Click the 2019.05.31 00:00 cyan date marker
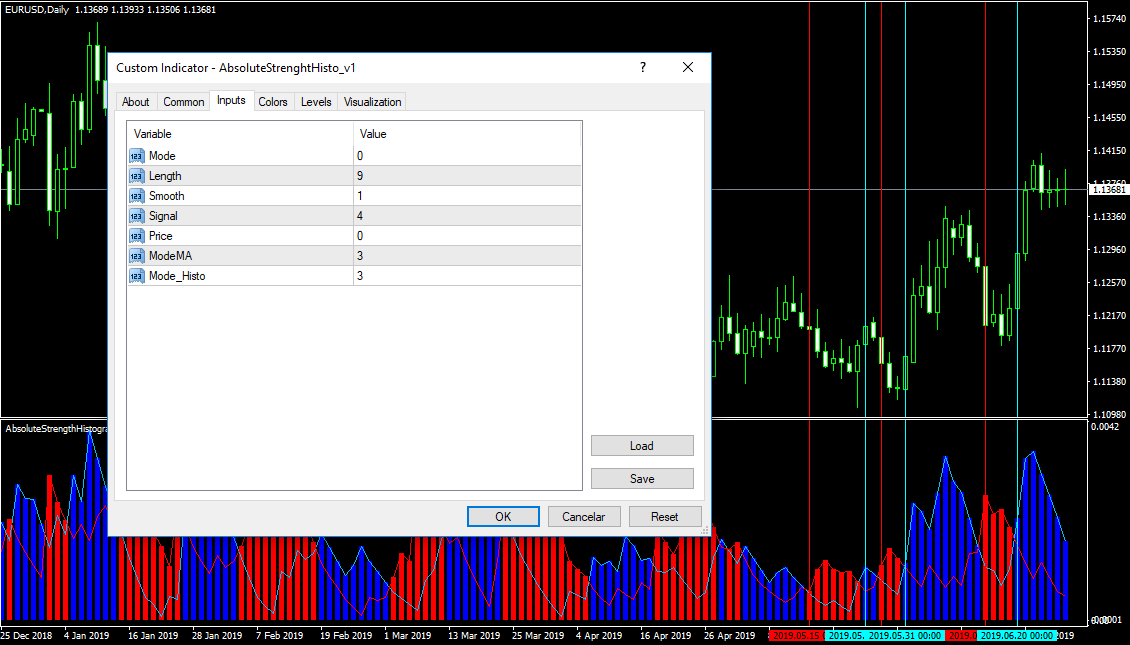The image size is (1130, 645). 906,636
